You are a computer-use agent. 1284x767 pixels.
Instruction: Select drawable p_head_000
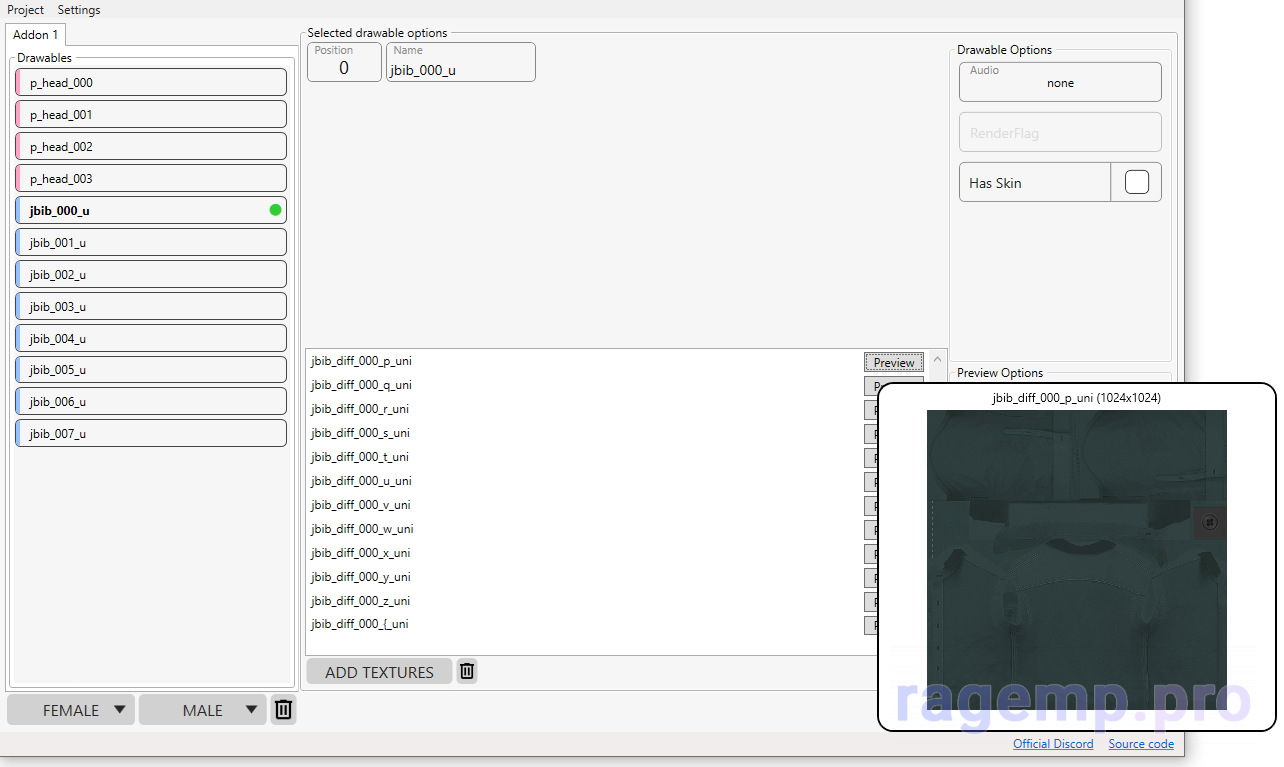coord(151,83)
